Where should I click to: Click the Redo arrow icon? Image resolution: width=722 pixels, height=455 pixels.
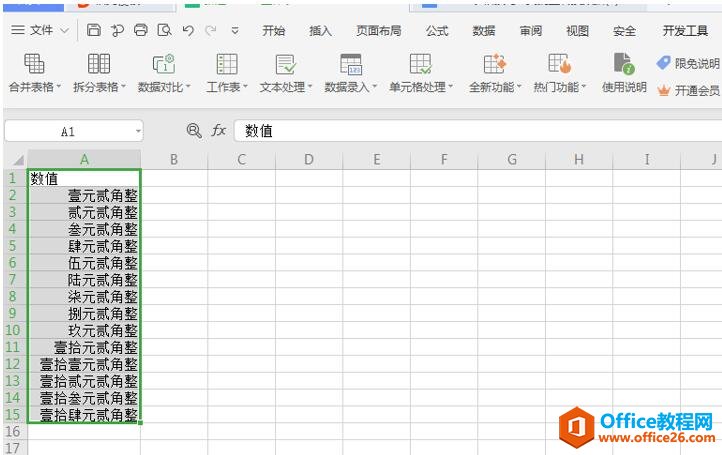(211, 31)
